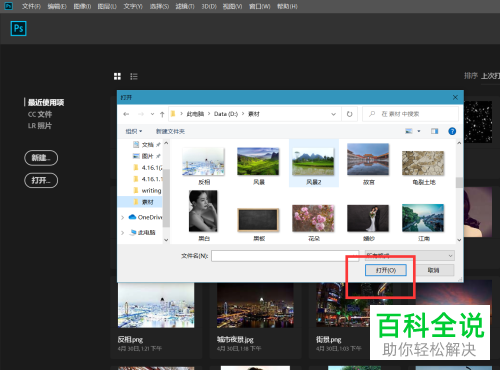Select the 花朵 image thumbnail
Viewport: 500px width, 370px height.
click(313, 218)
